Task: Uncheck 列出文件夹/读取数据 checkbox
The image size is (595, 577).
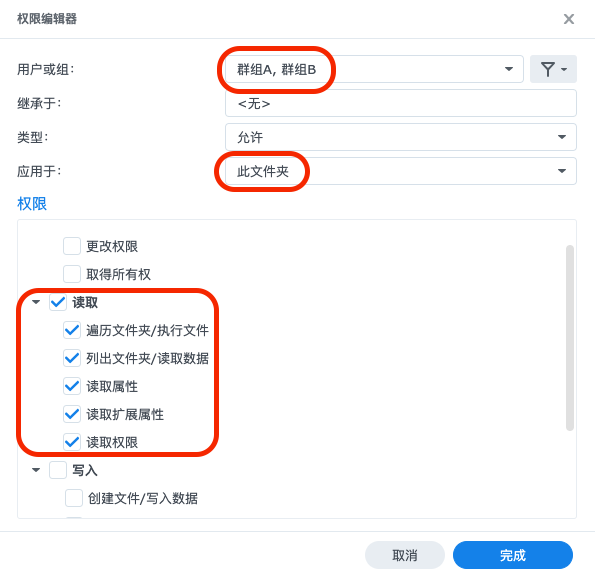Action: pyautogui.click(x=72, y=358)
